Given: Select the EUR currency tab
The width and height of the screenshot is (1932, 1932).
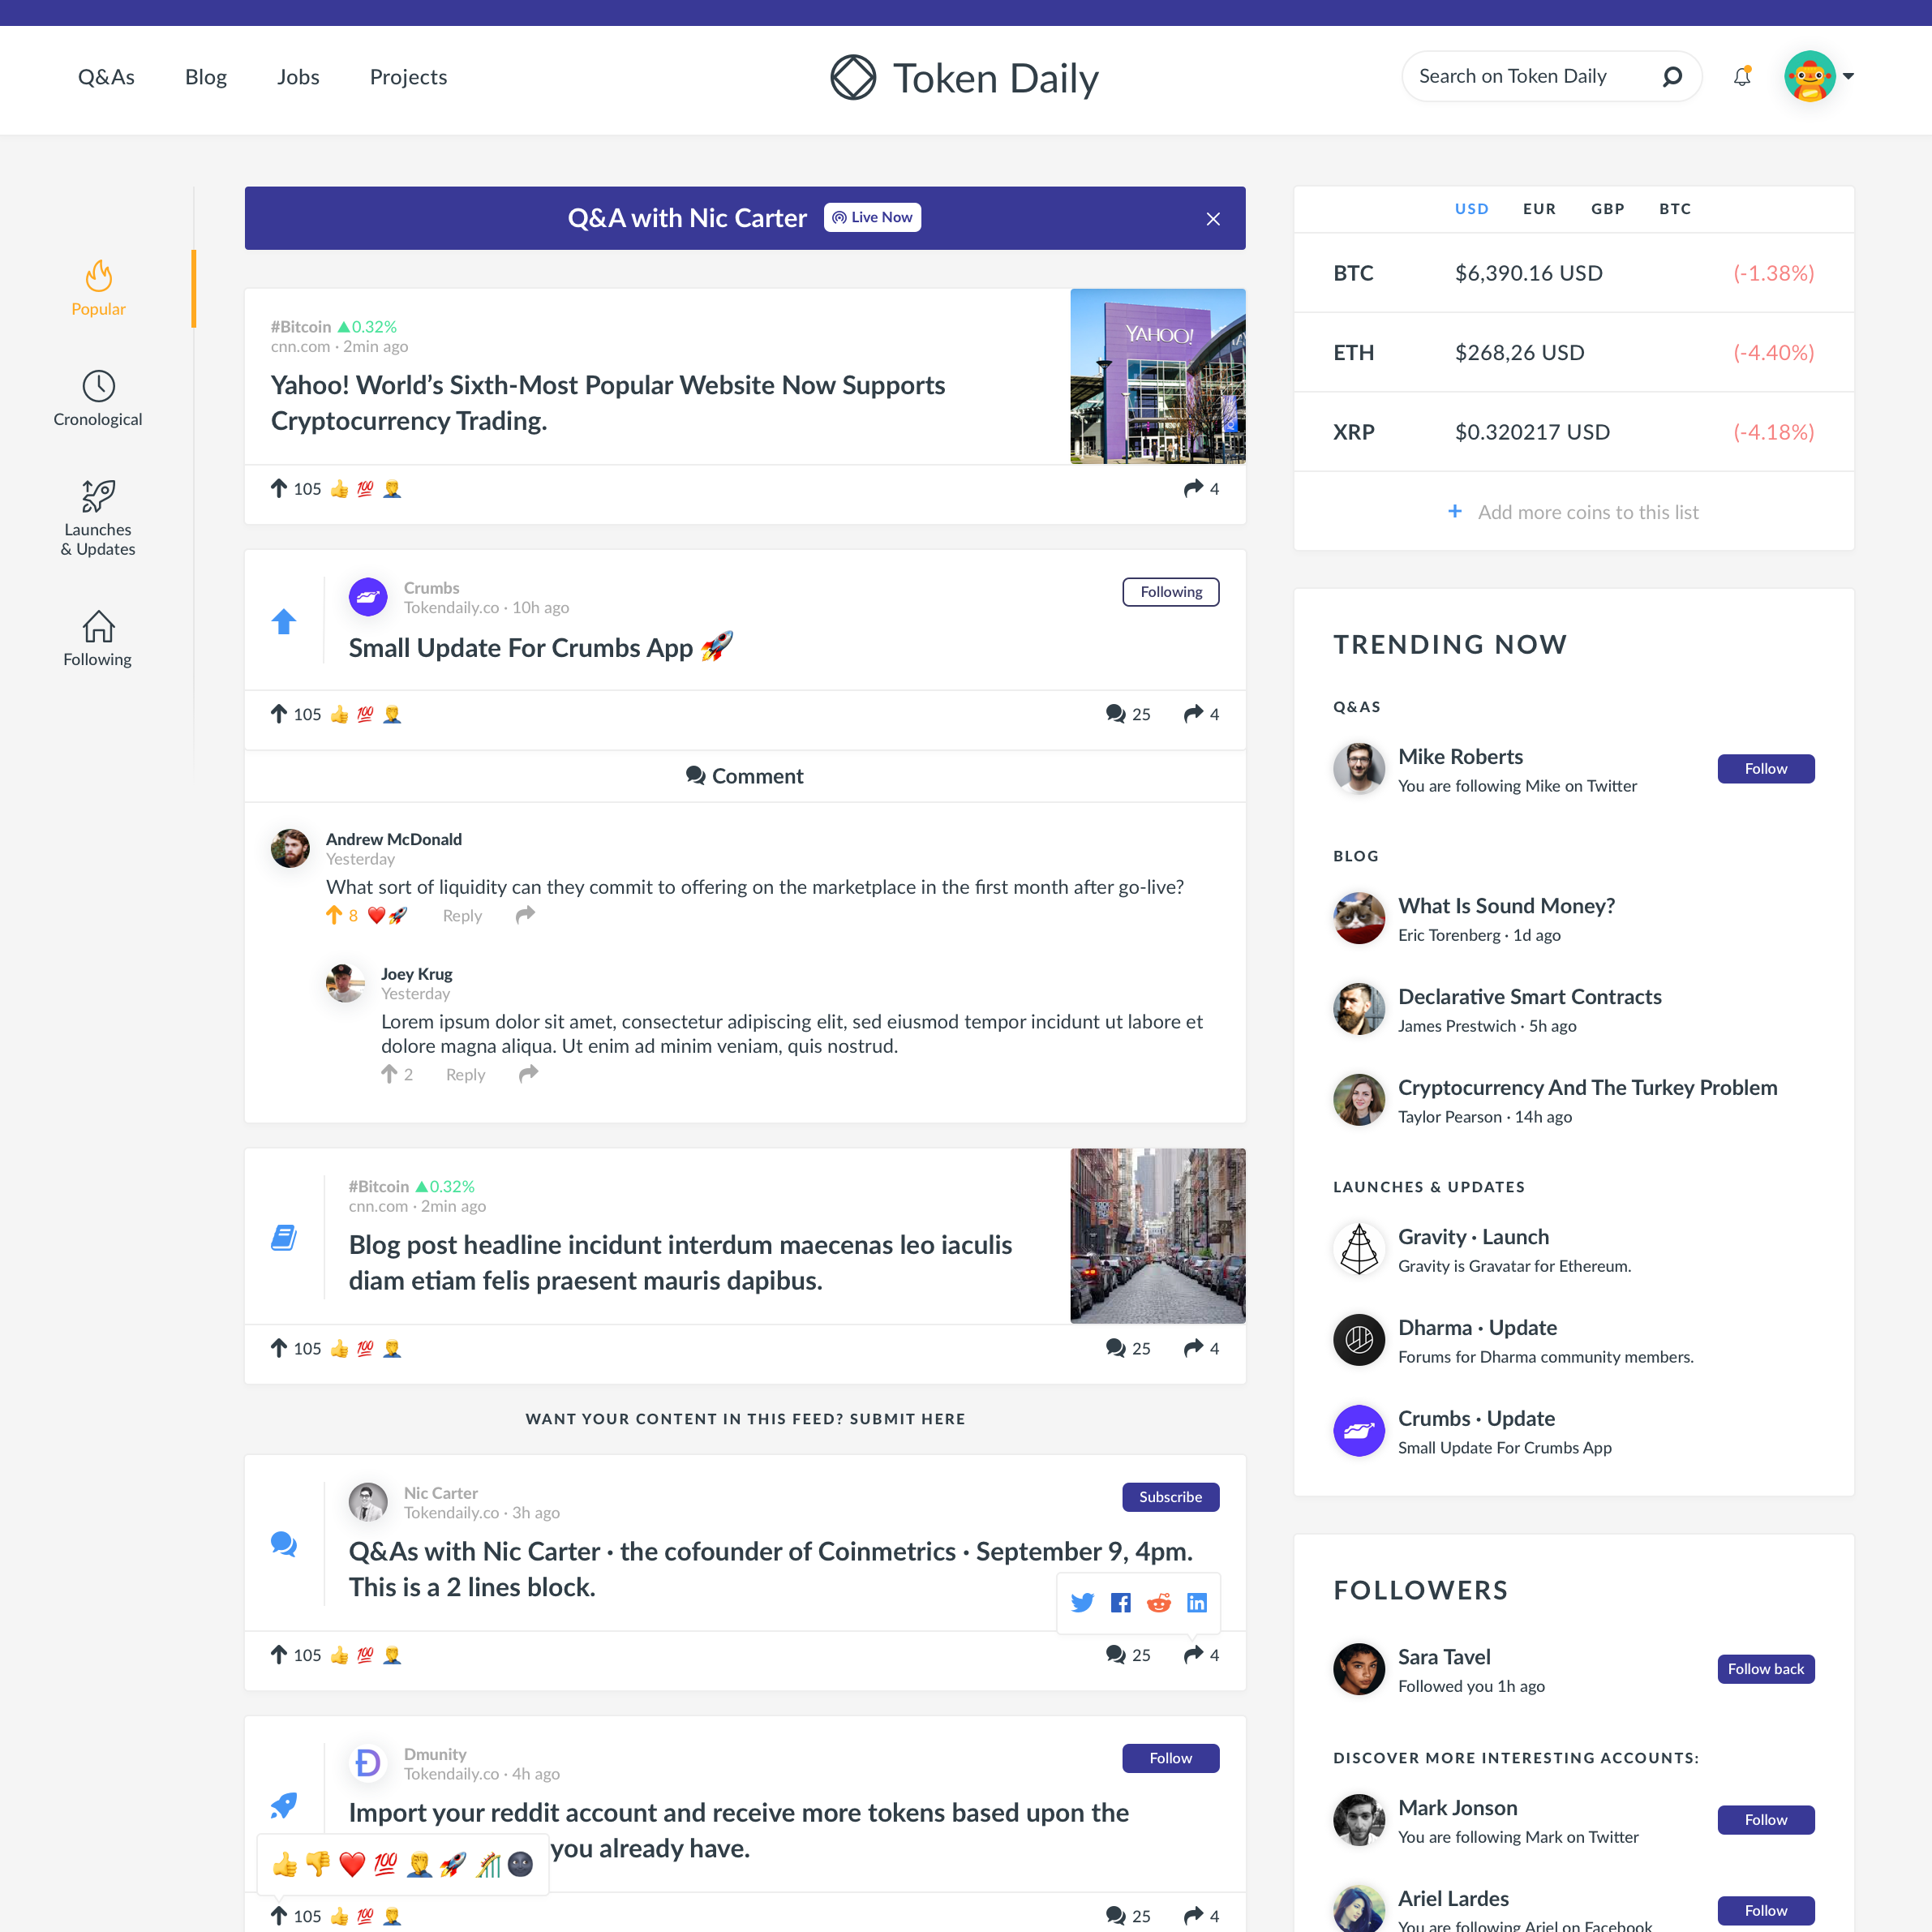Looking at the screenshot, I should tap(1539, 209).
